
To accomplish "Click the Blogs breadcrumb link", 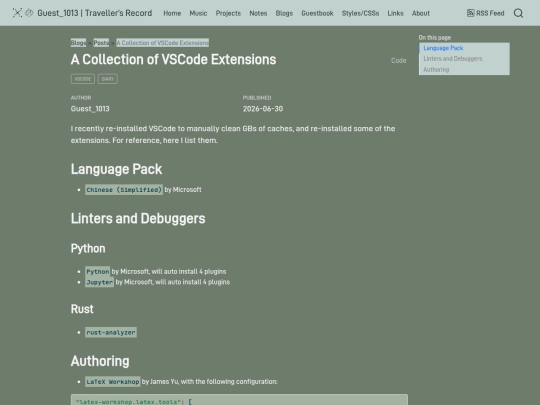I will pos(78,43).
